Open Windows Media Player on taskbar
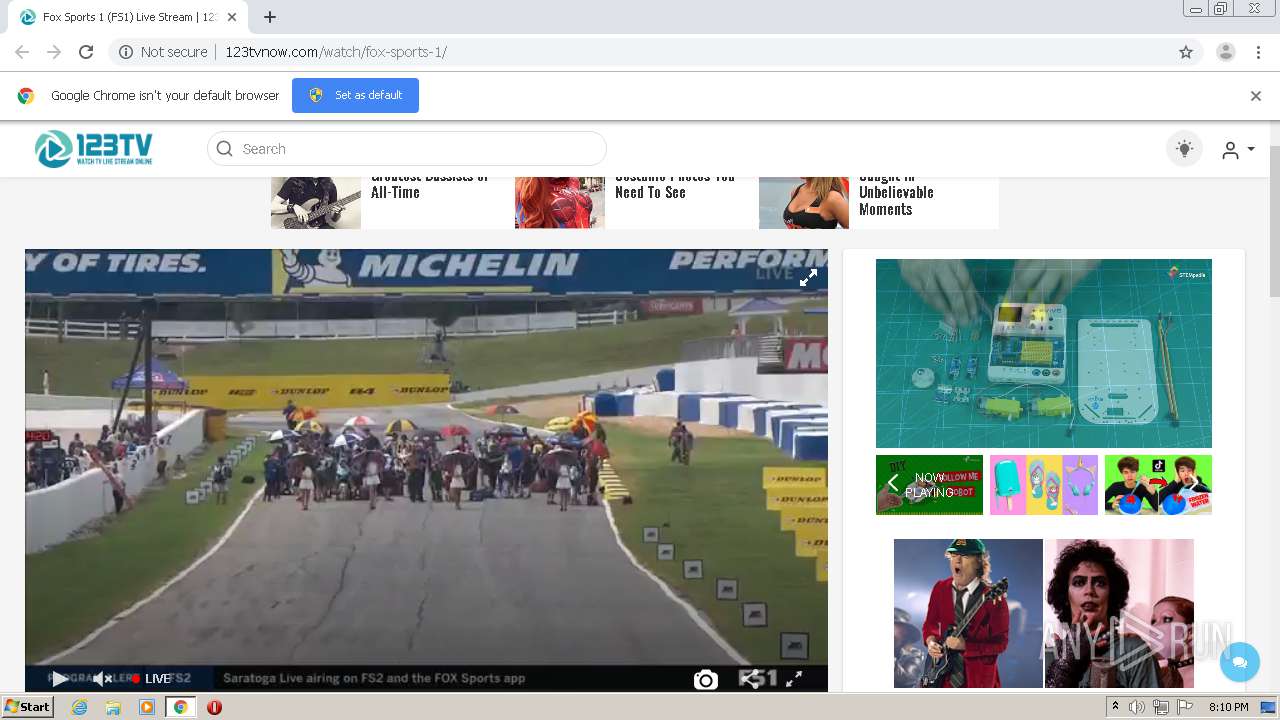 coord(147,707)
